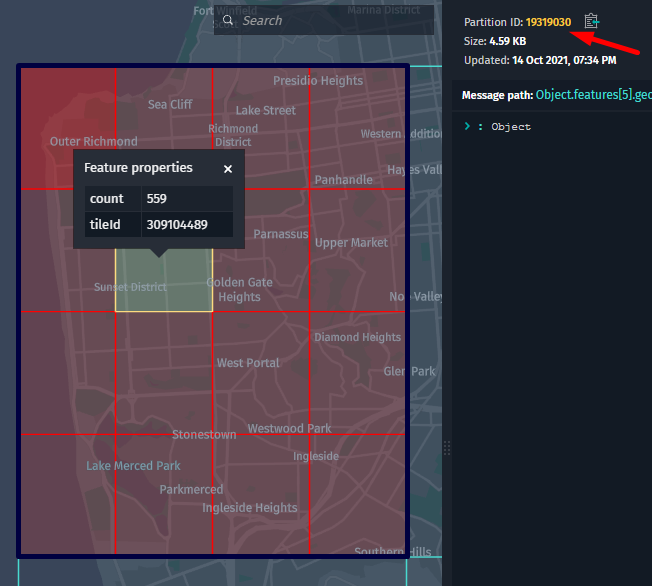The height and width of the screenshot is (586, 652).
Task: Click the Diamond Heights map label
Action: (357, 337)
